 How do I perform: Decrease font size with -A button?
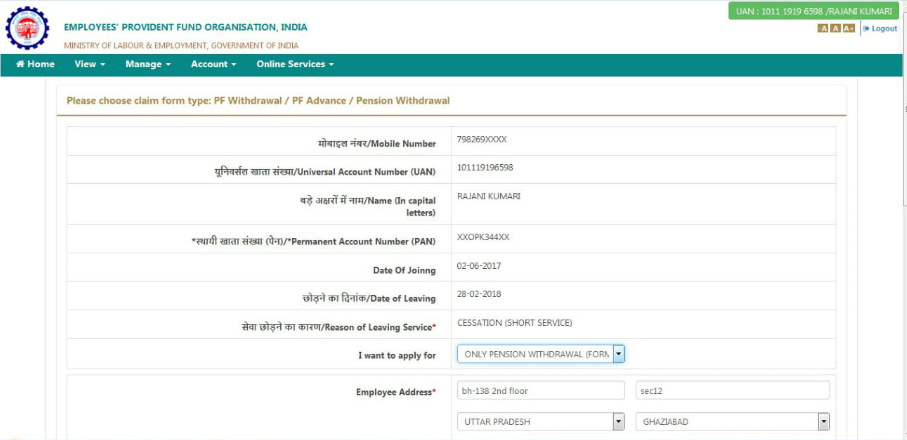(x=823, y=28)
